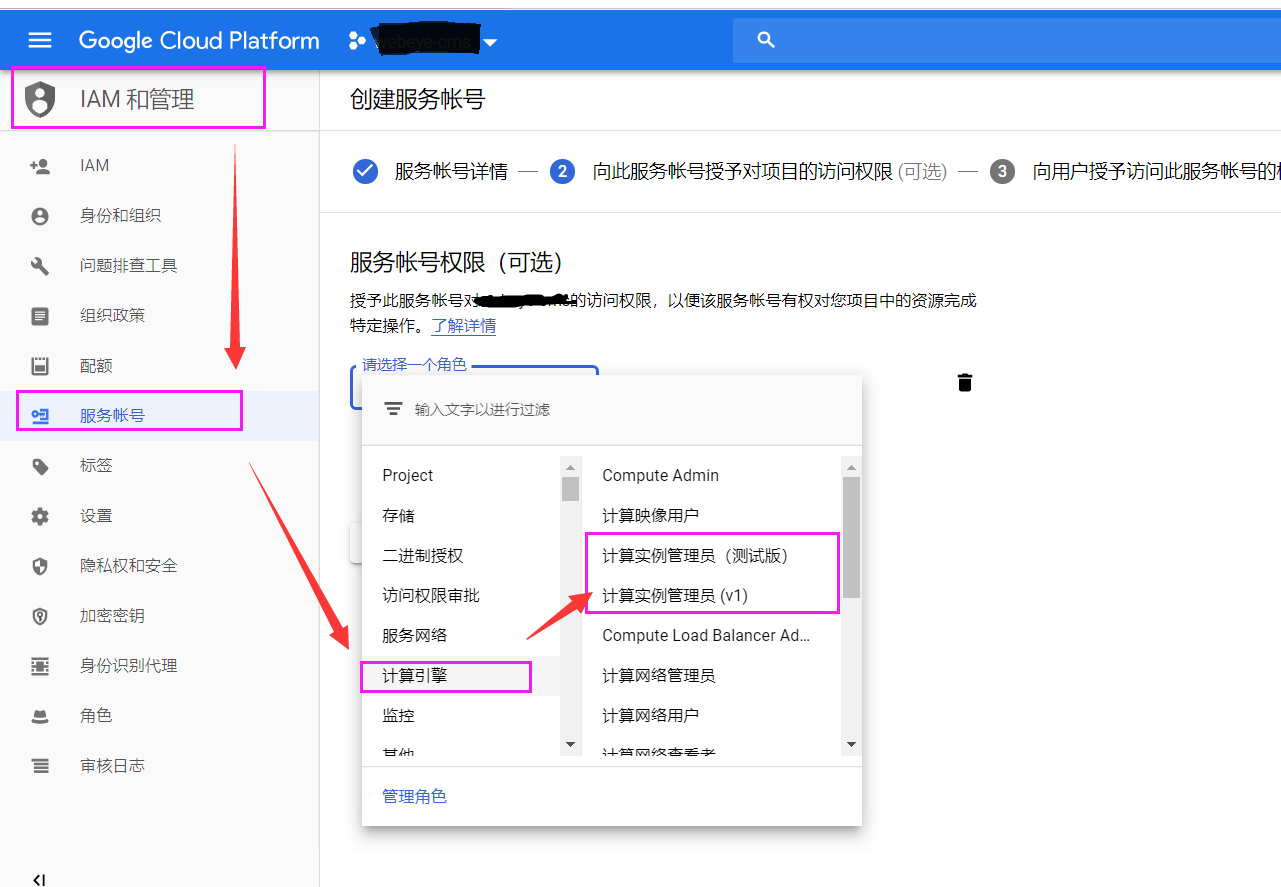Select the Project role category
Image resolution: width=1281 pixels, height=887 pixels.
(x=461, y=476)
